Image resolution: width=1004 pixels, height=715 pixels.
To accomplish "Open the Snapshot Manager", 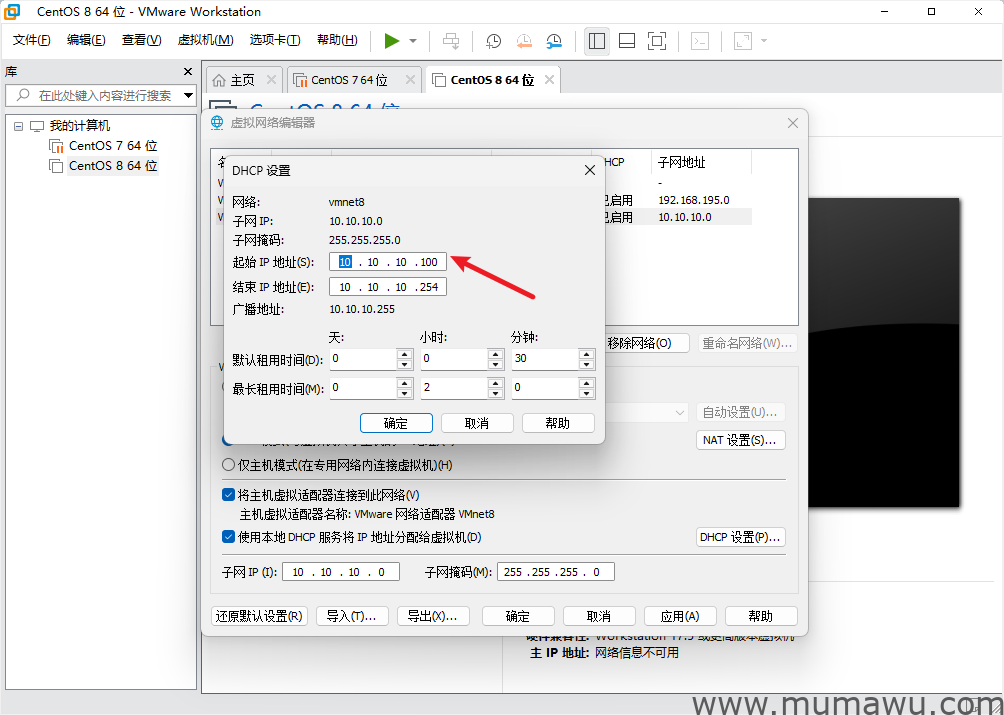I will point(553,40).
